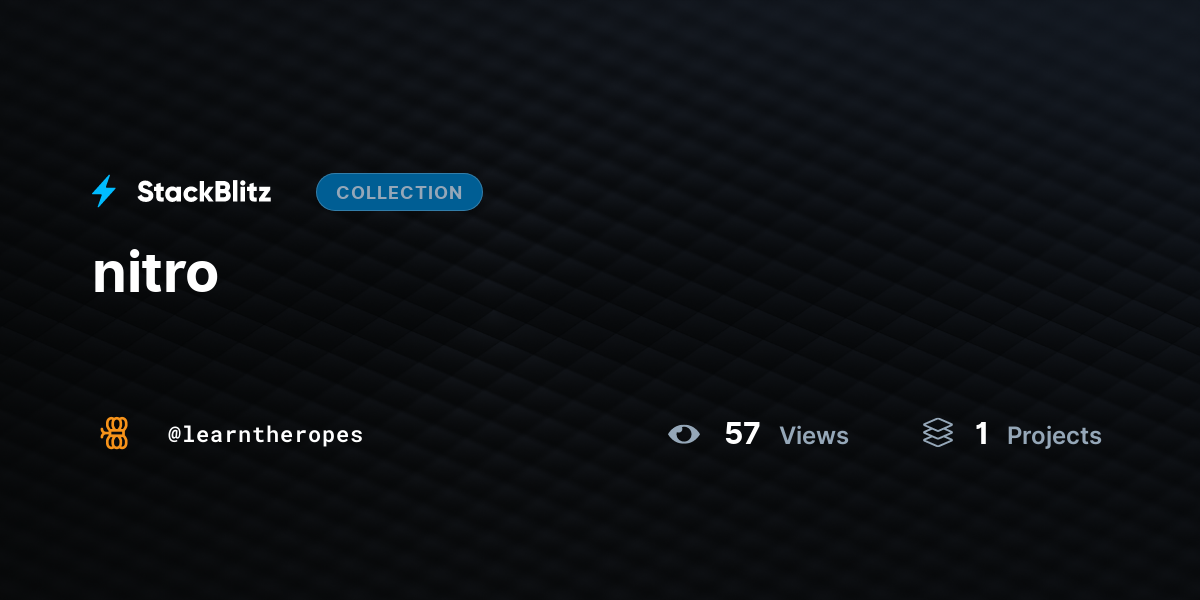Open the nitro collection title
This screenshot has width=1200, height=600.
pos(155,273)
